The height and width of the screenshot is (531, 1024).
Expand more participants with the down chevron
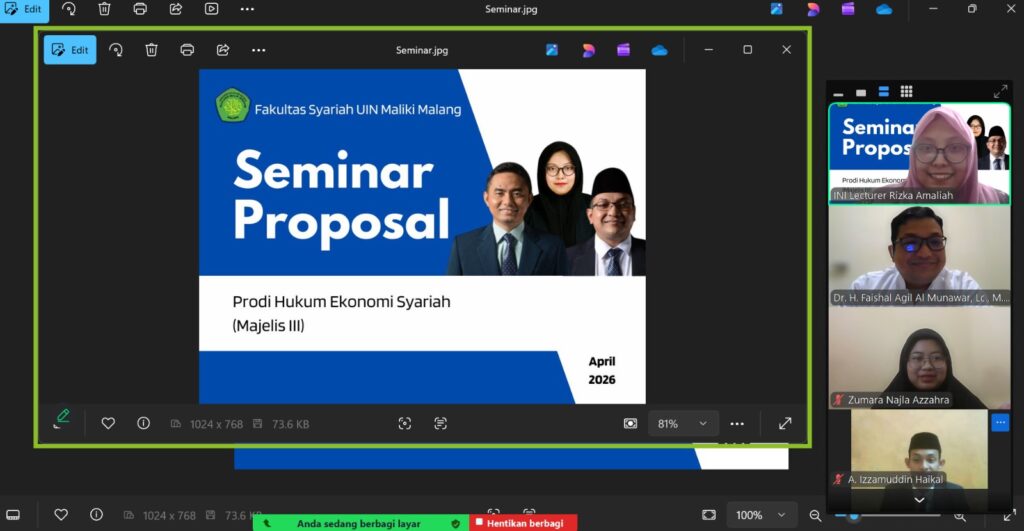point(919,500)
